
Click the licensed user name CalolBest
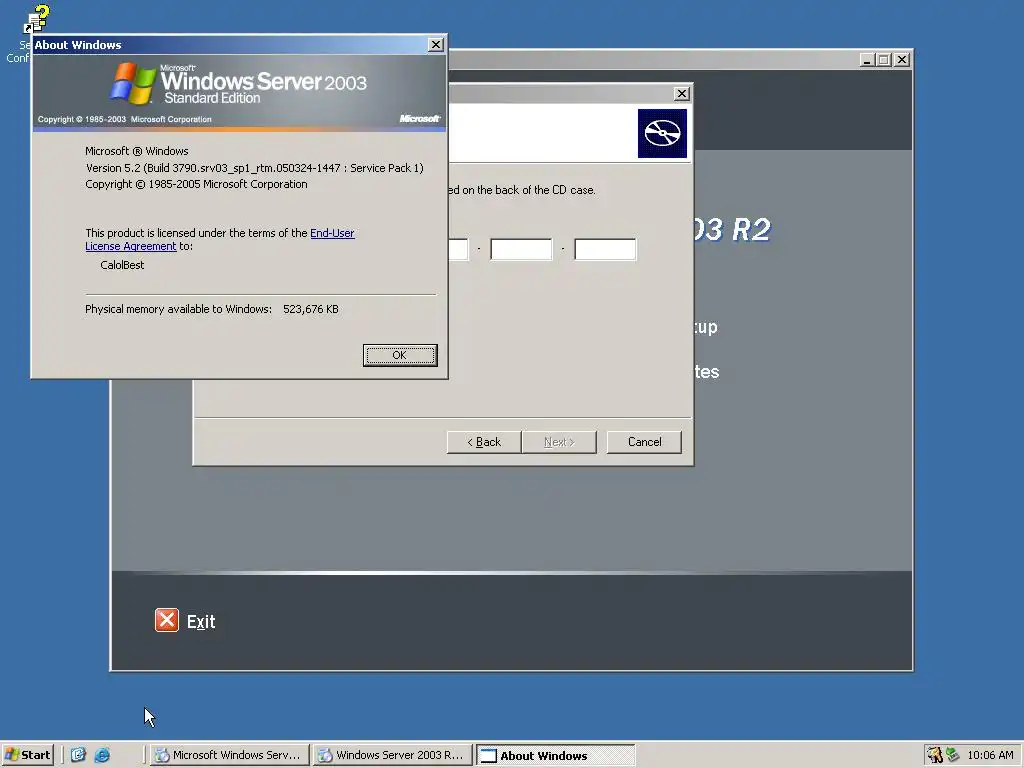click(x=122, y=265)
